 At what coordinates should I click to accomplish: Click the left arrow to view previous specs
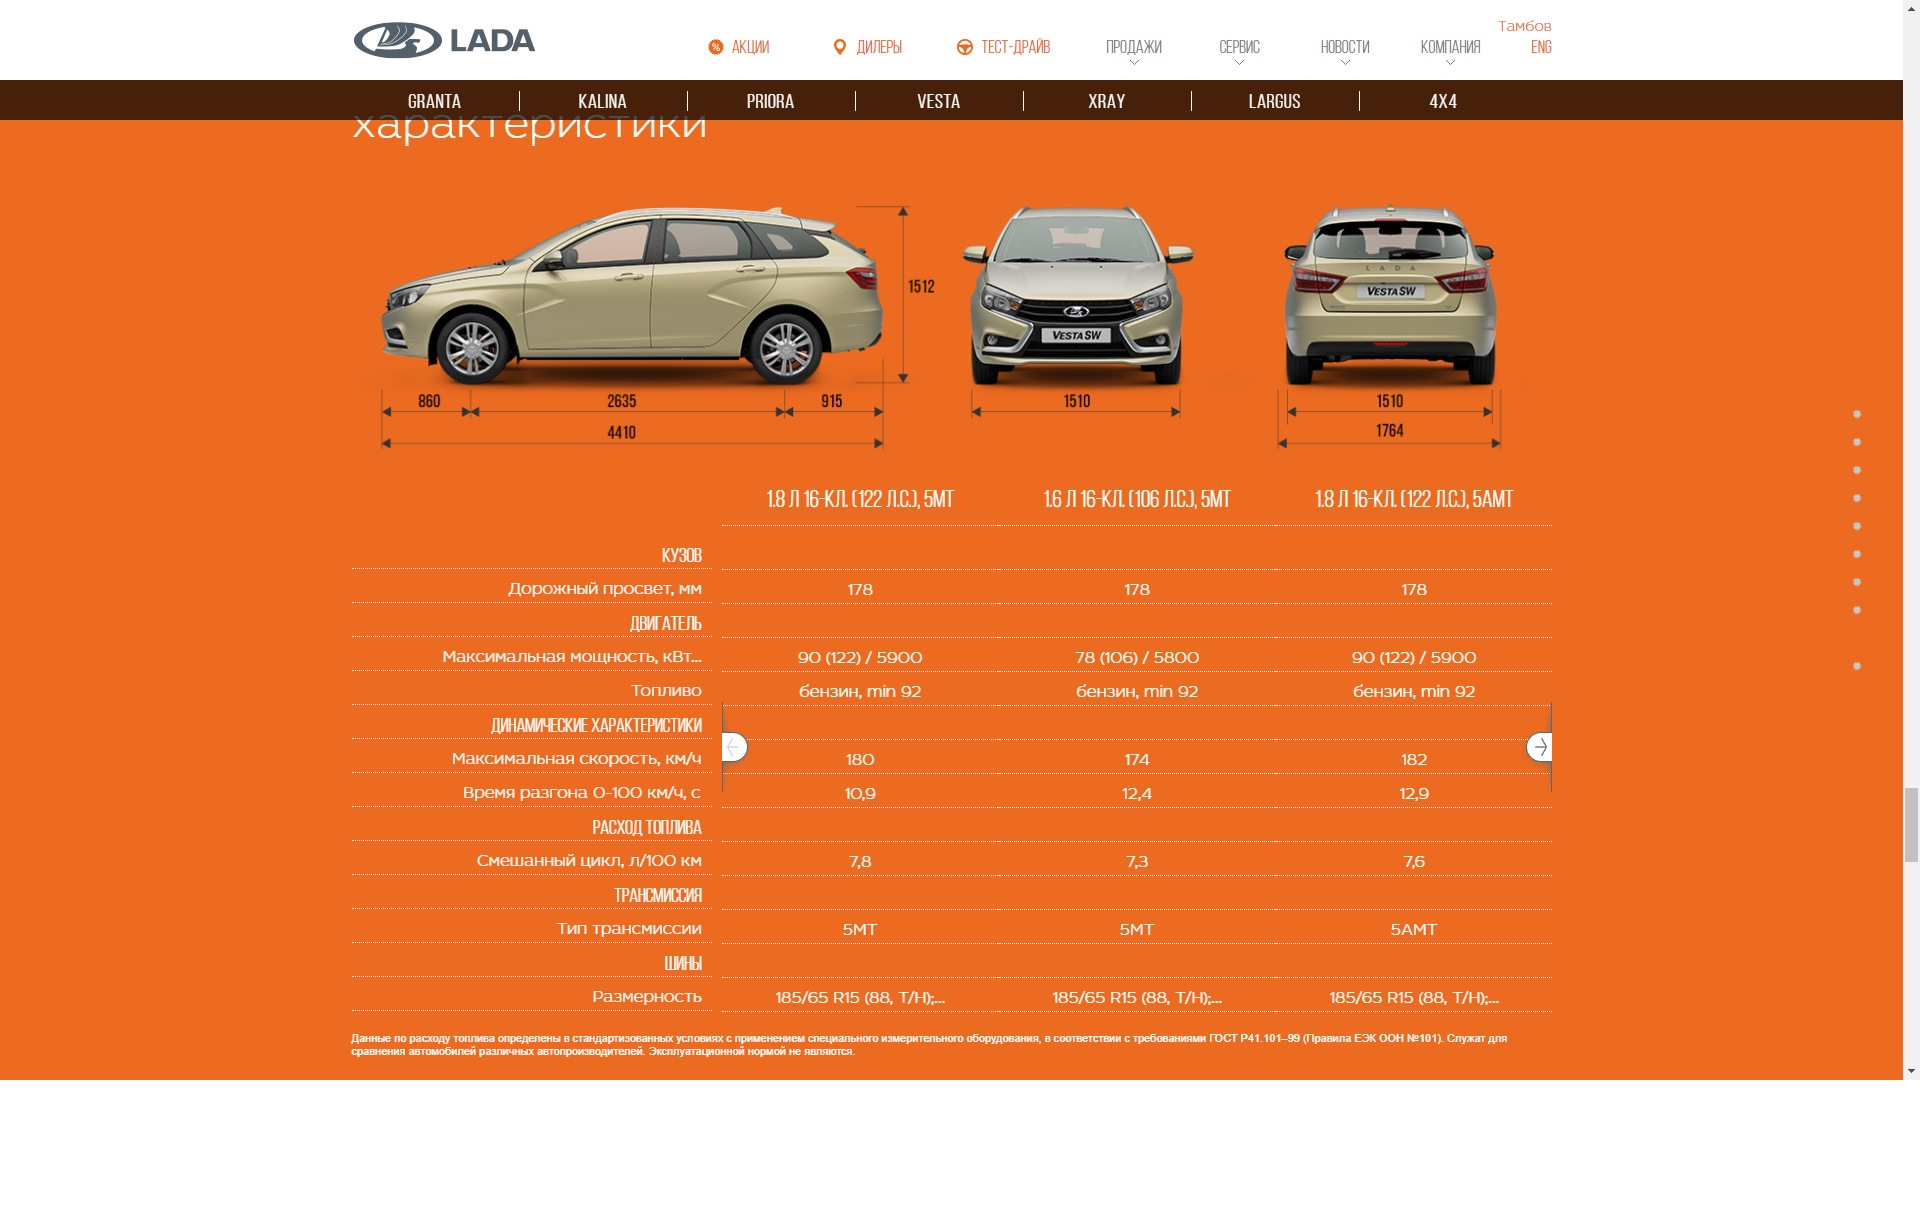734,747
